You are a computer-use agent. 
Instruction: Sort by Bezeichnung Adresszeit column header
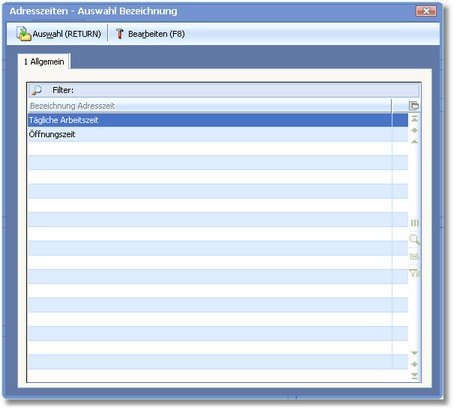tap(210, 106)
